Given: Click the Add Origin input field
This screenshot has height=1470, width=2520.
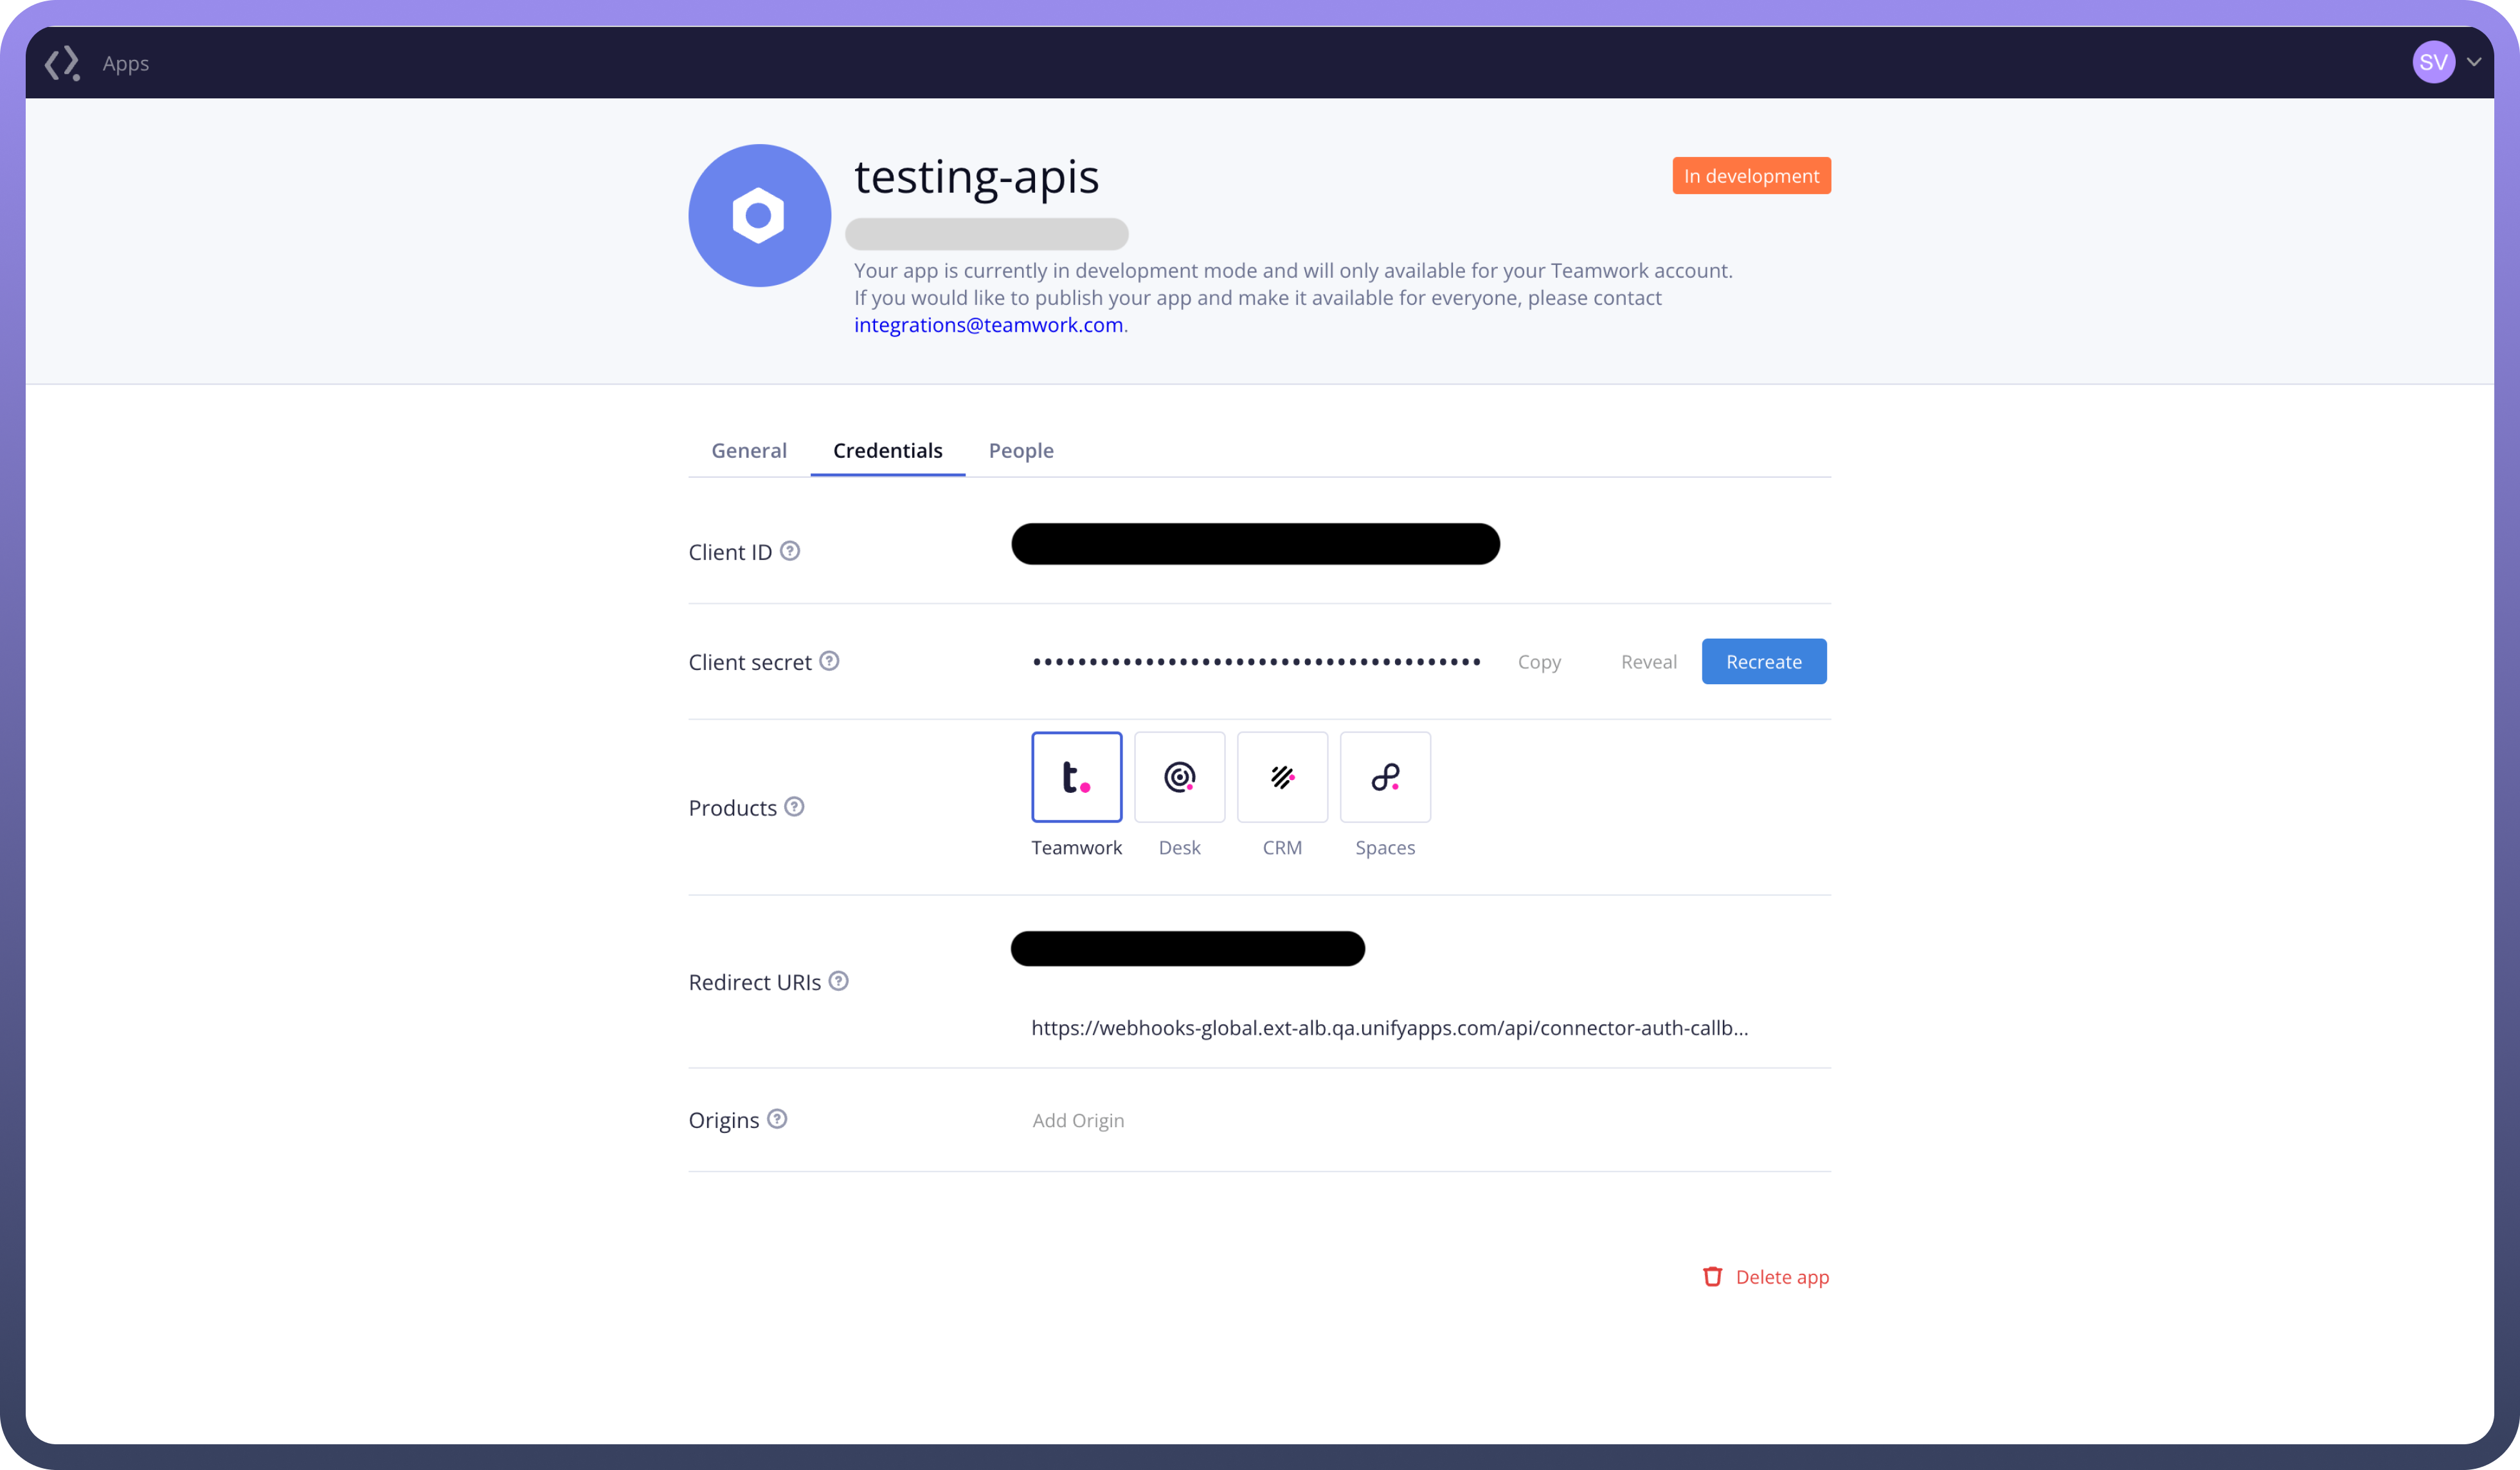Looking at the screenshot, I should 1078,1120.
